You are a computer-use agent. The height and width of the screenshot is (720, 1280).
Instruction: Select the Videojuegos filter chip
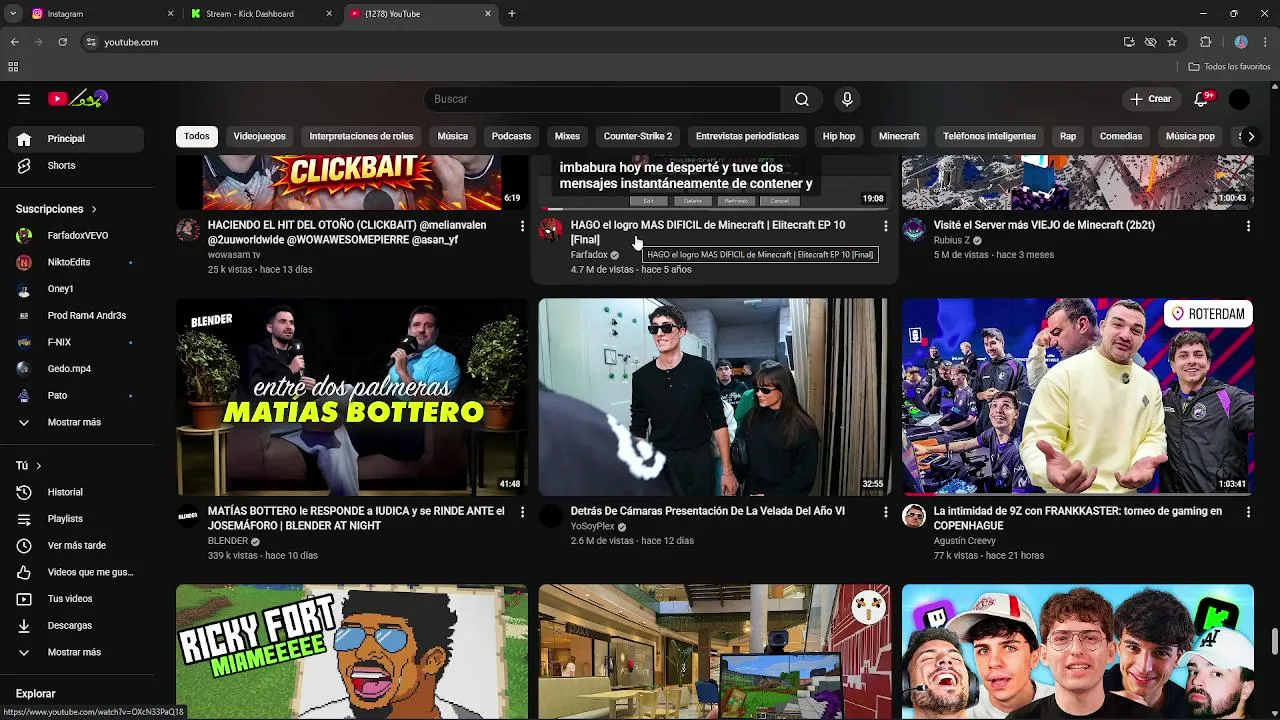click(x=259, y=136)
